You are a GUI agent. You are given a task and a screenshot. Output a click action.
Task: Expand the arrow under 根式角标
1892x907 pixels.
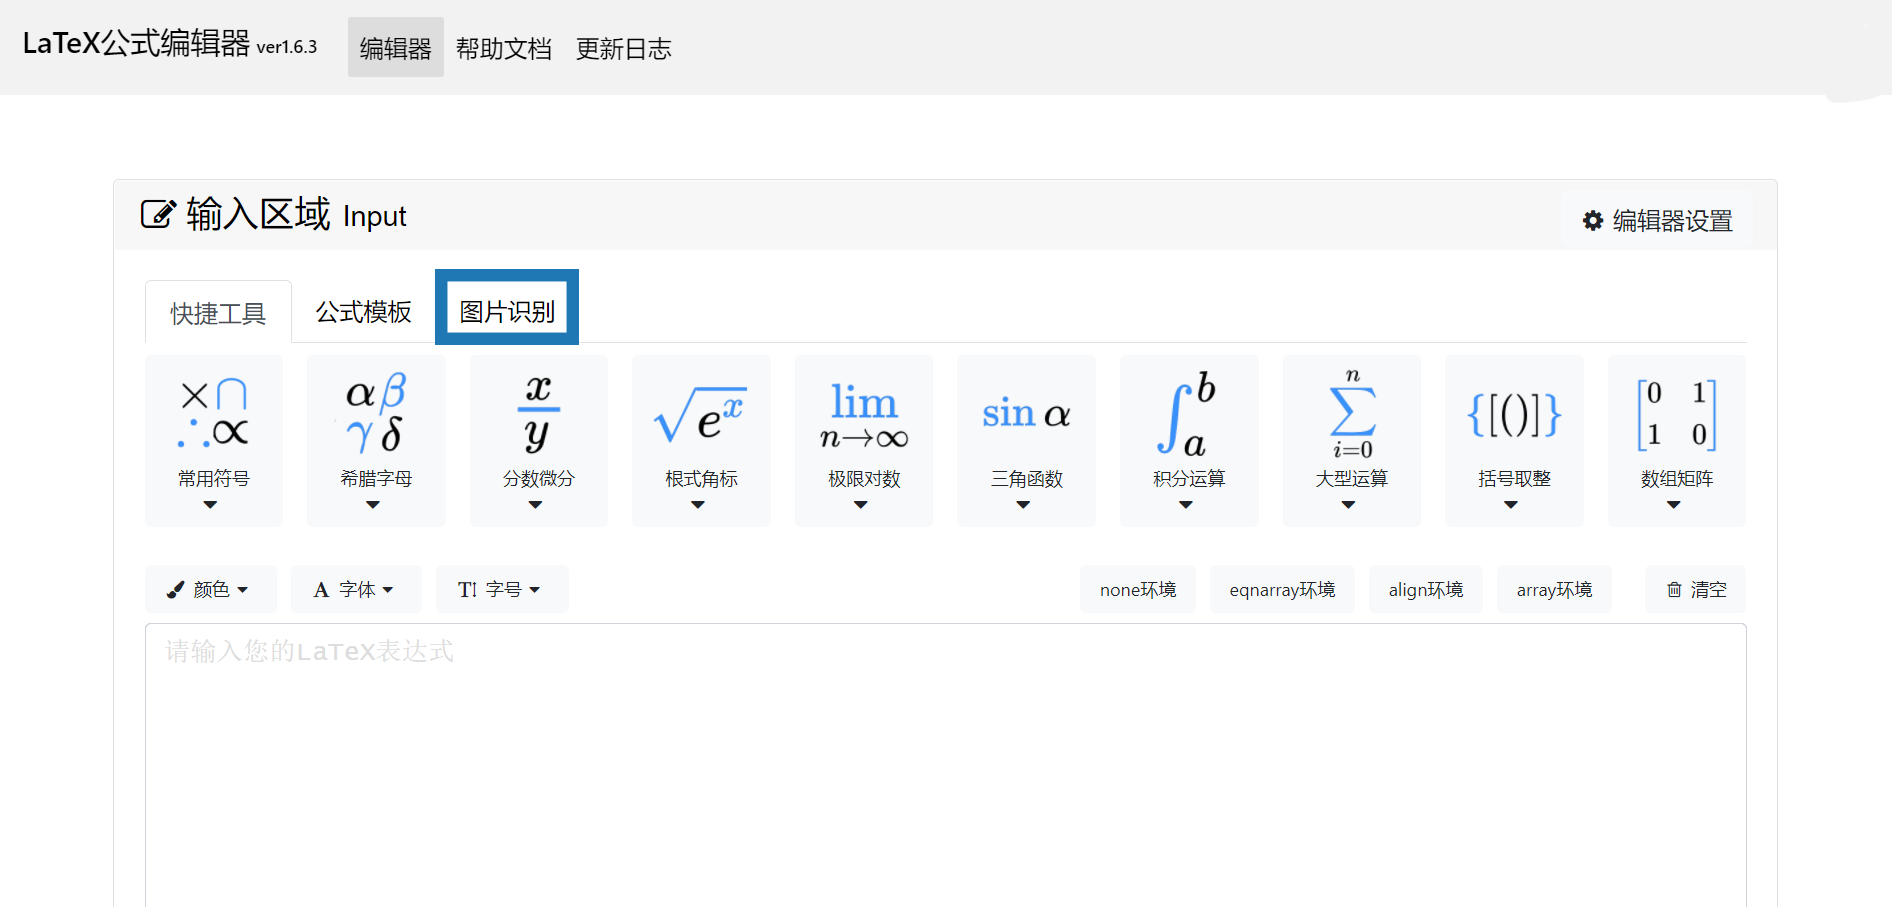pos(698,505)
